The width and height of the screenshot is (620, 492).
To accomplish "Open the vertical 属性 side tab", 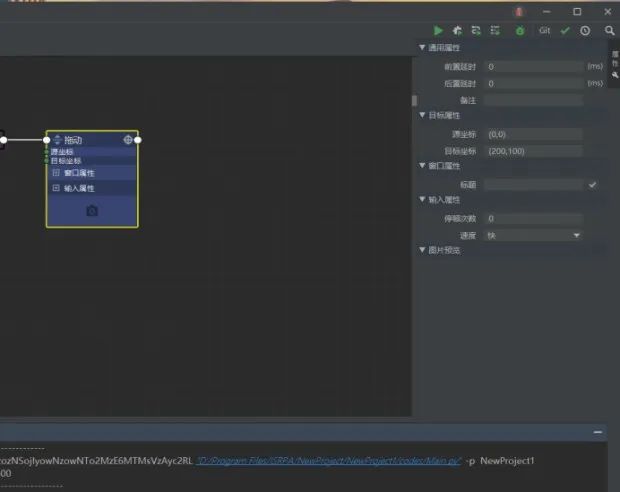I will [x=614, y=60].
